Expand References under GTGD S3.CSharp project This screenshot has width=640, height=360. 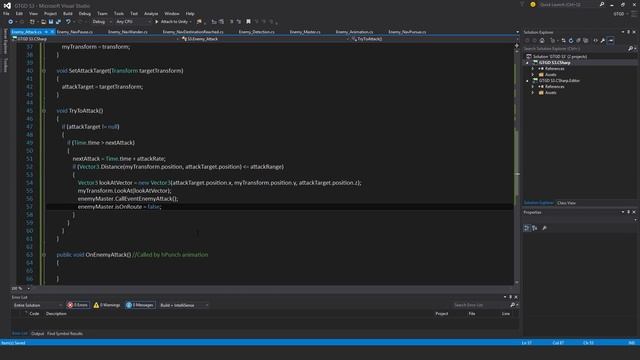(x=533, y=69)
